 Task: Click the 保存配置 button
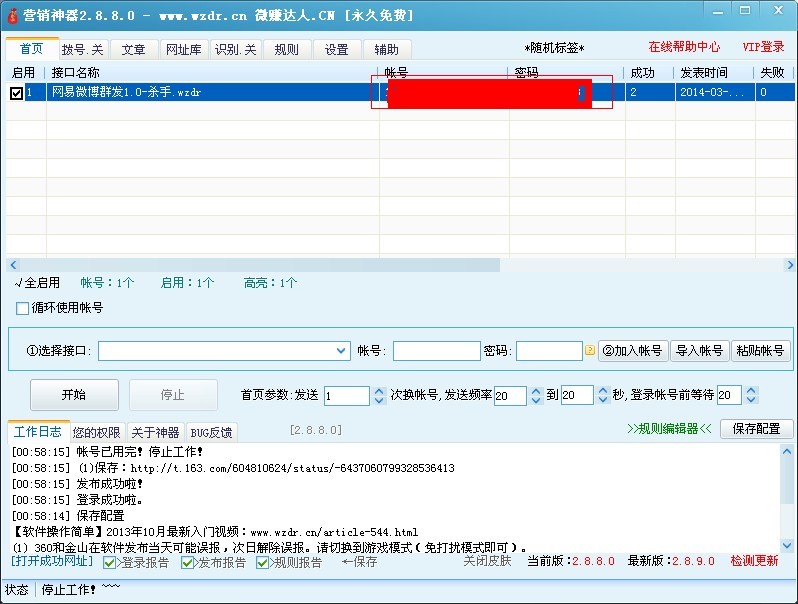[757, 429]
